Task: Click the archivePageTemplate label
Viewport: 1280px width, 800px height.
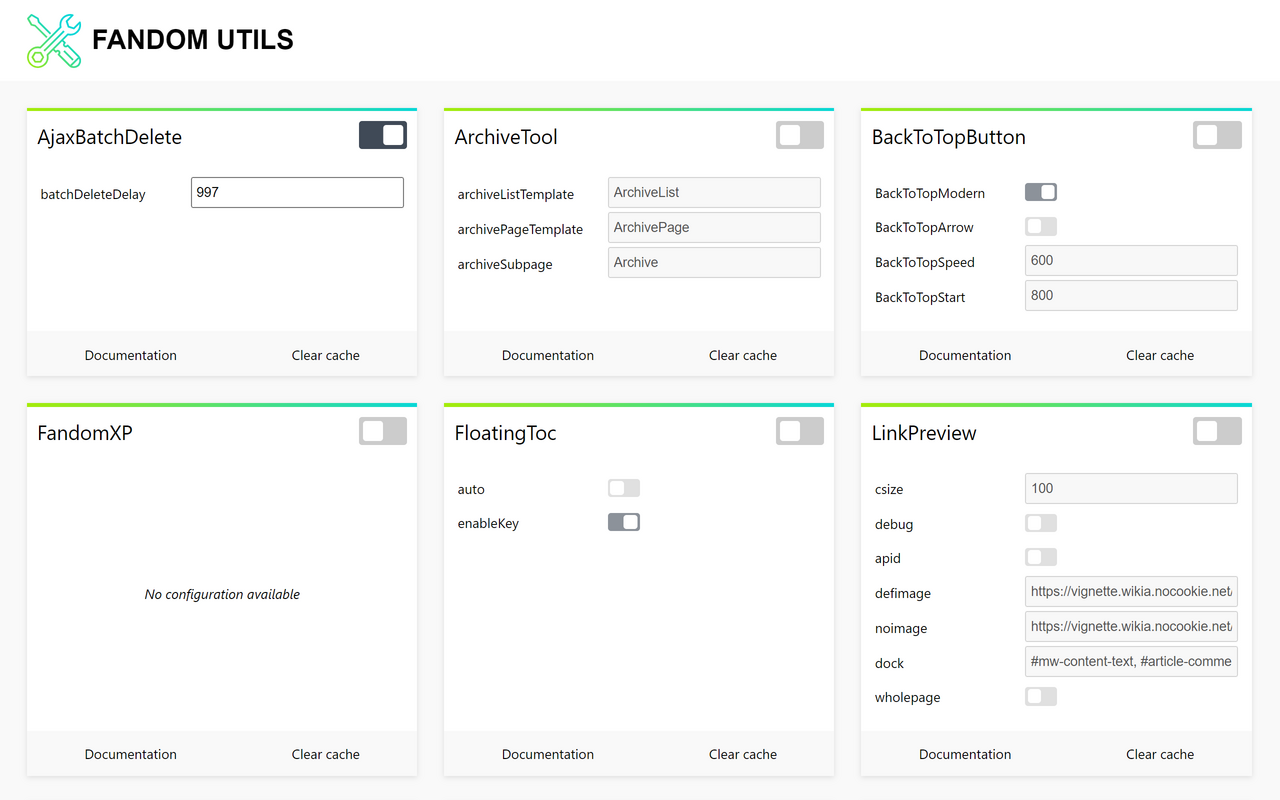Action: tap(520, 229)
